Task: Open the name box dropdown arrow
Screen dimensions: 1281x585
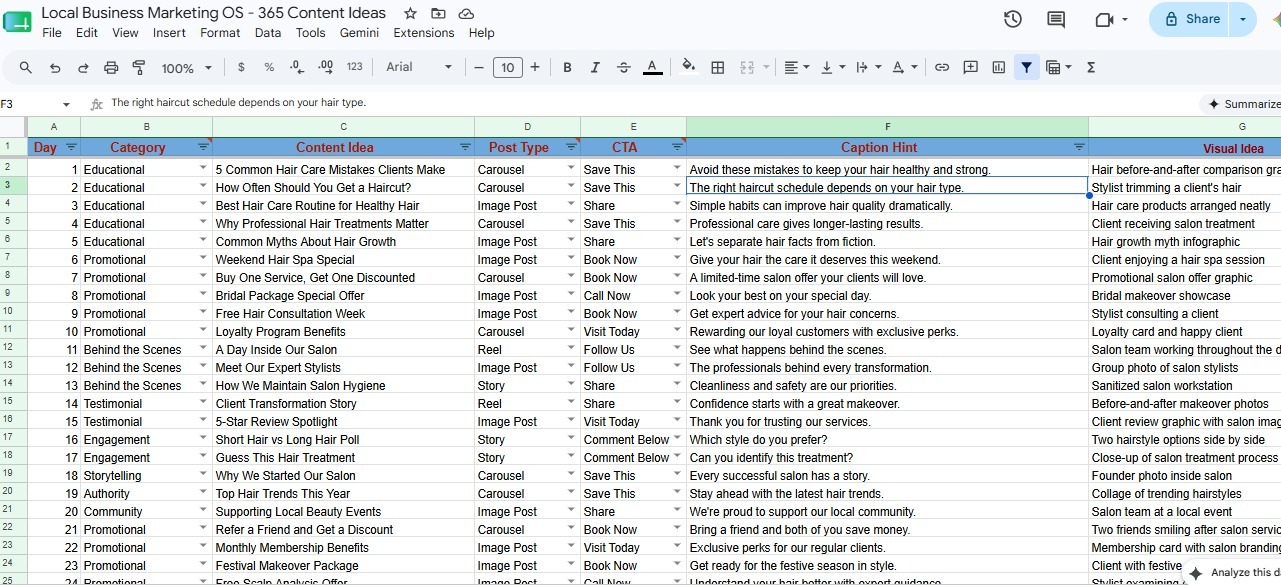Action: click(x=67, y=104)
